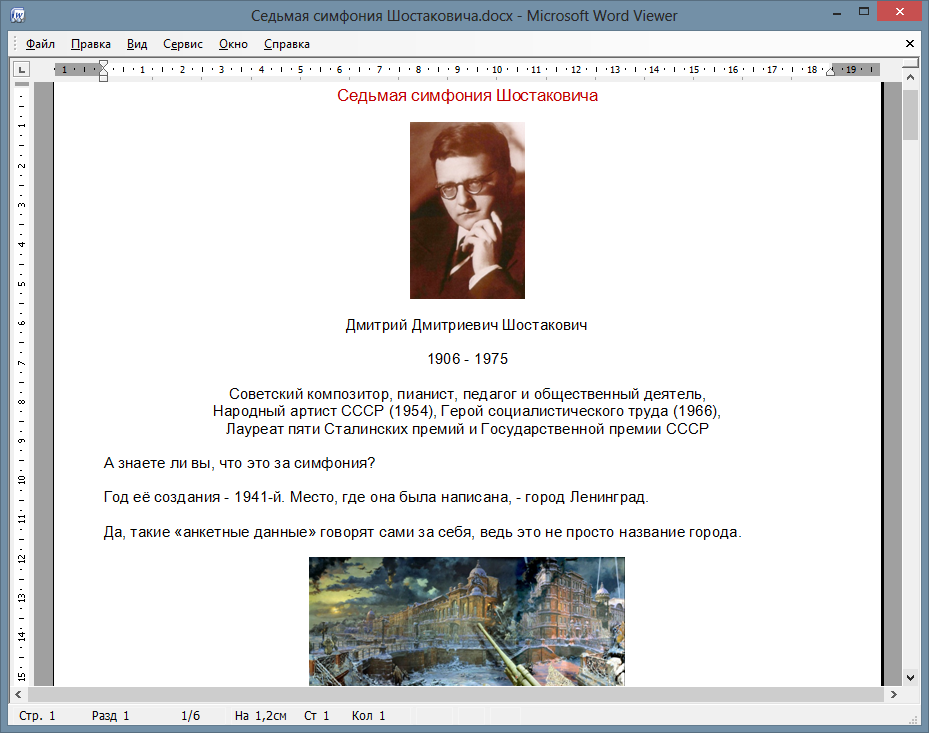929x733 pixels.
Task: Click the tab stop type selector on ruler
Action: [21, 69]
